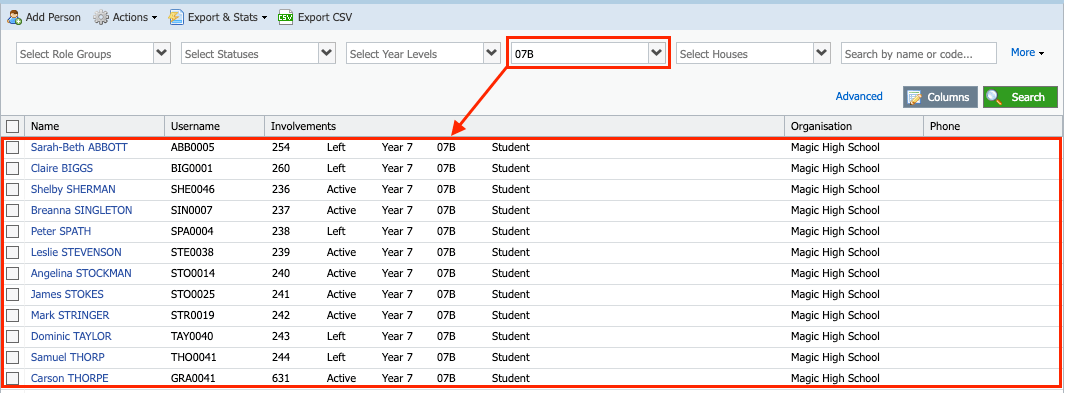Open the More menu

[1027, 53]
